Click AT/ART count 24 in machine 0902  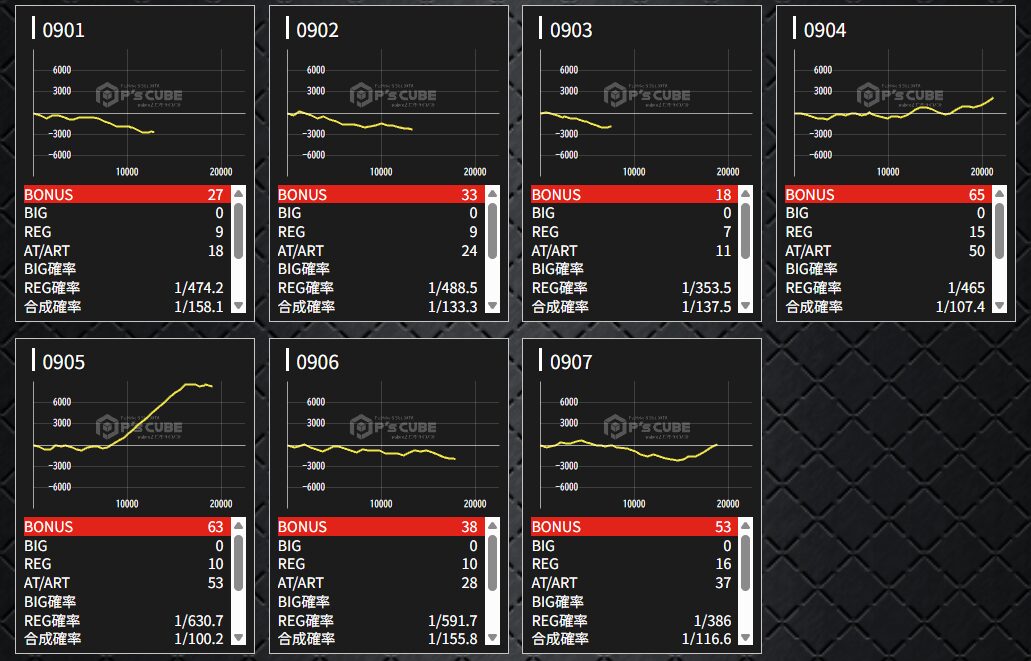[469, 251]
